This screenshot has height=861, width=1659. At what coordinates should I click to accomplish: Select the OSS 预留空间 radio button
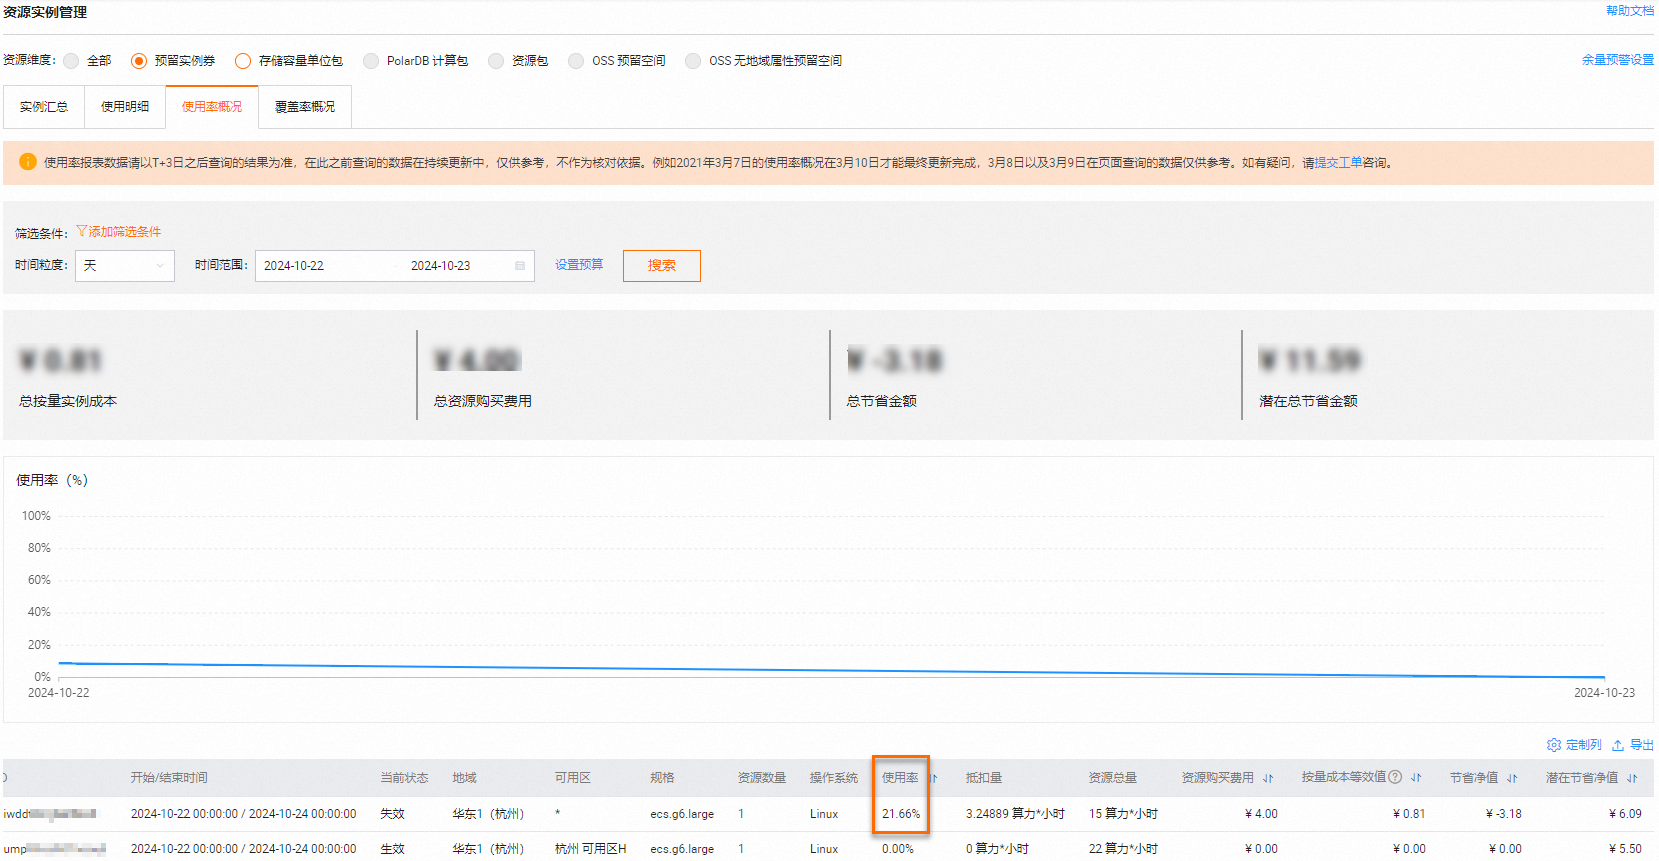pos(576,61)
